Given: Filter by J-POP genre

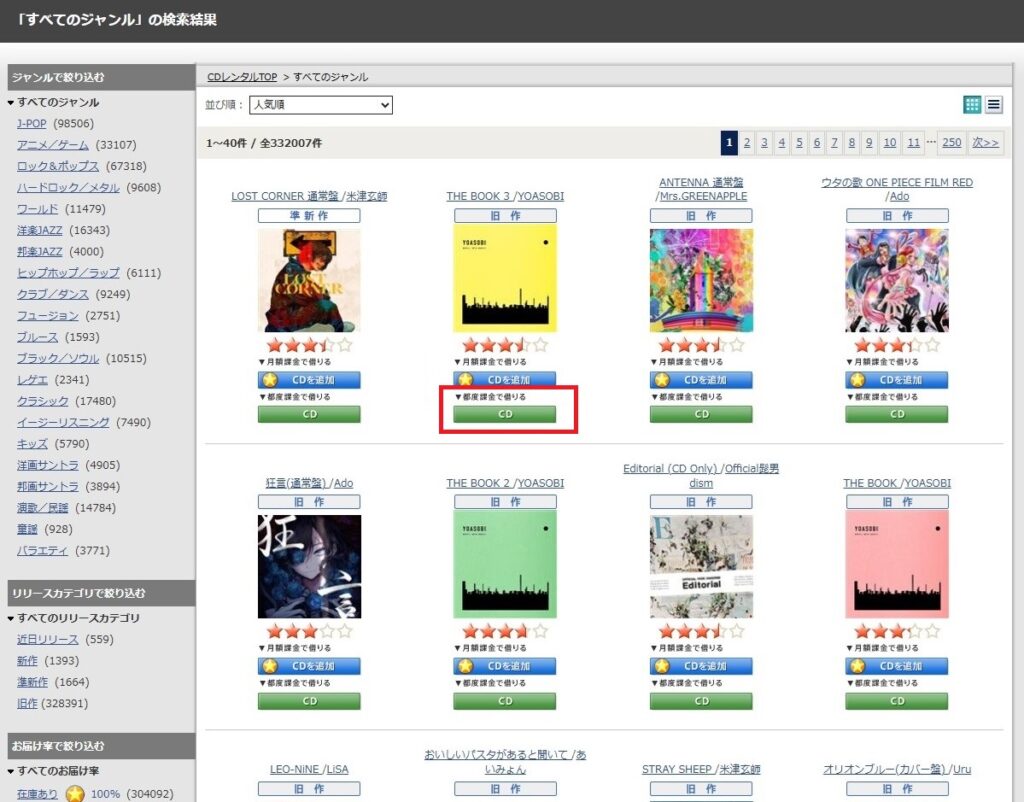Looking at the screenshot, I should pos(31,123).
